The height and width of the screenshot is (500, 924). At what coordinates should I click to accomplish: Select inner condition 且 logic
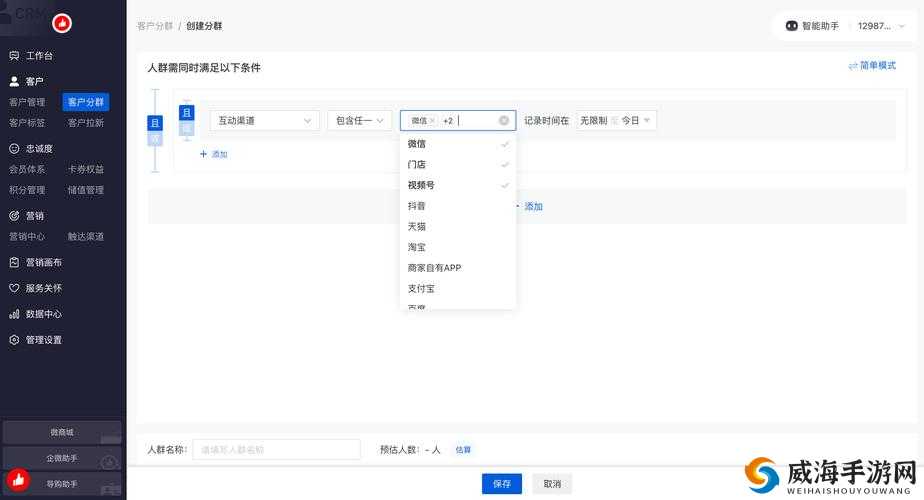(x=186, y=113)
